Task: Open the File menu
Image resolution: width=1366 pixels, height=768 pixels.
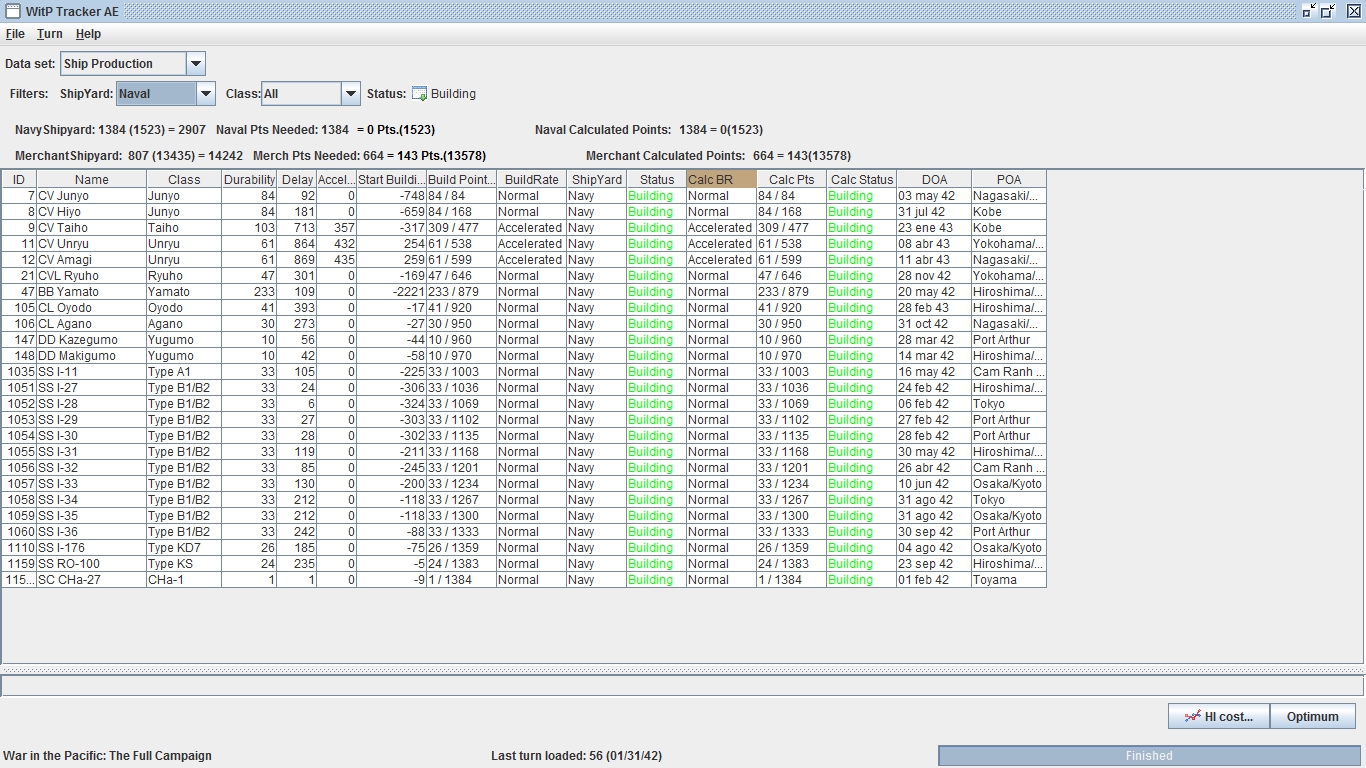Action: (15, 34)
